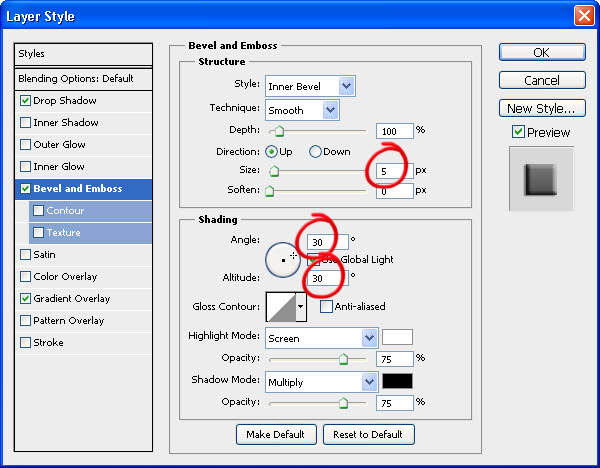The image size is (600, 468).
Task: Select the Styles list item
Action: (83, 54)
